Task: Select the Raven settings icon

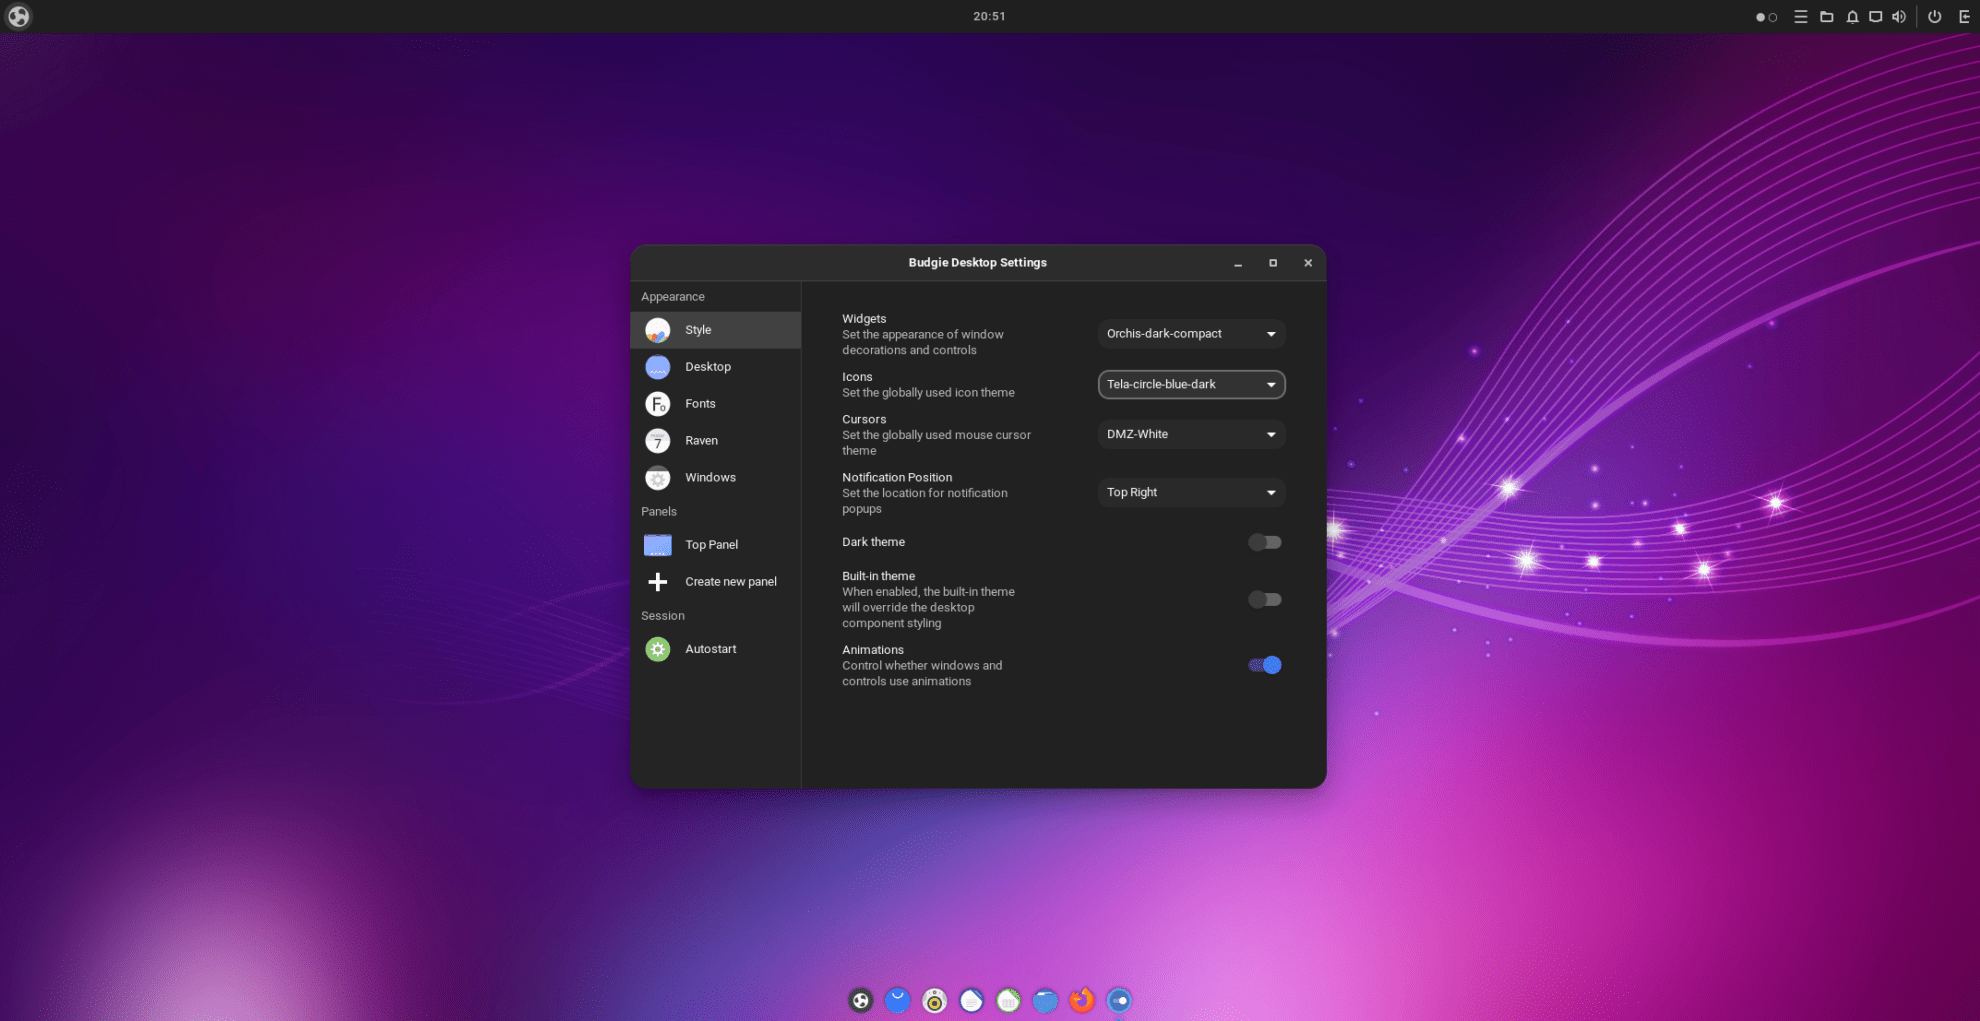Action: 657,440
